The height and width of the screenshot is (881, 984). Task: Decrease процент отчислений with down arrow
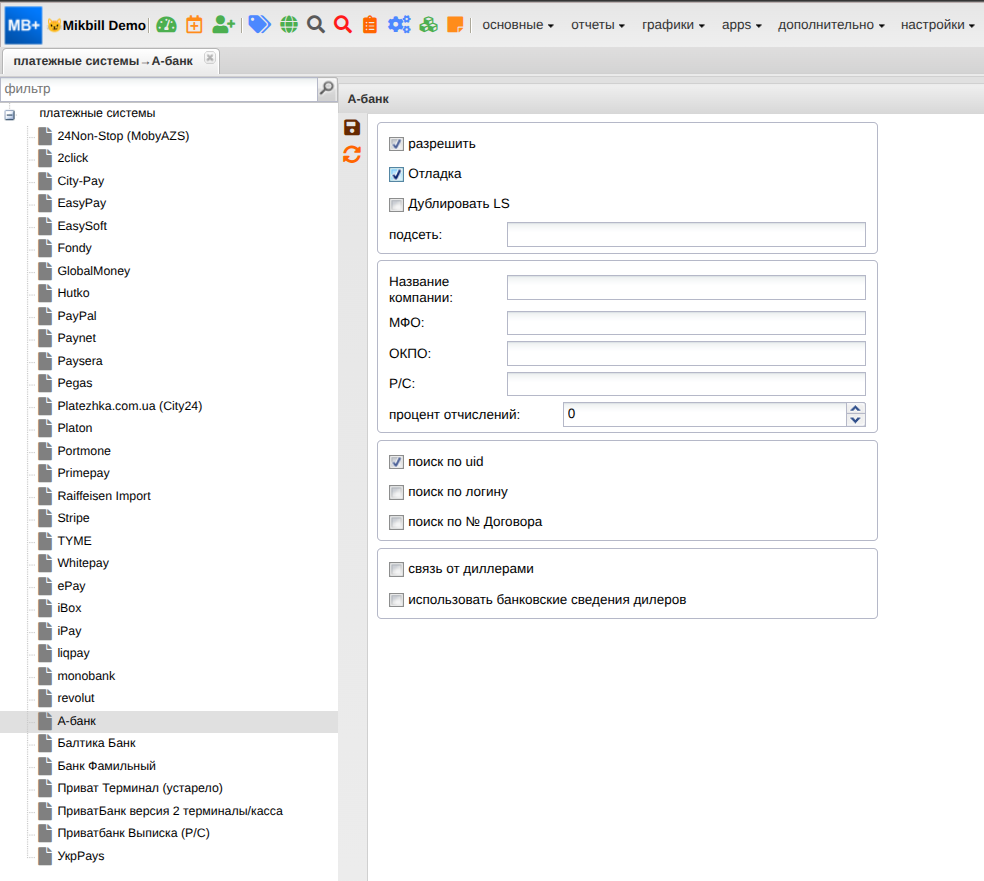pyautogui.click(x=855, y=420)
